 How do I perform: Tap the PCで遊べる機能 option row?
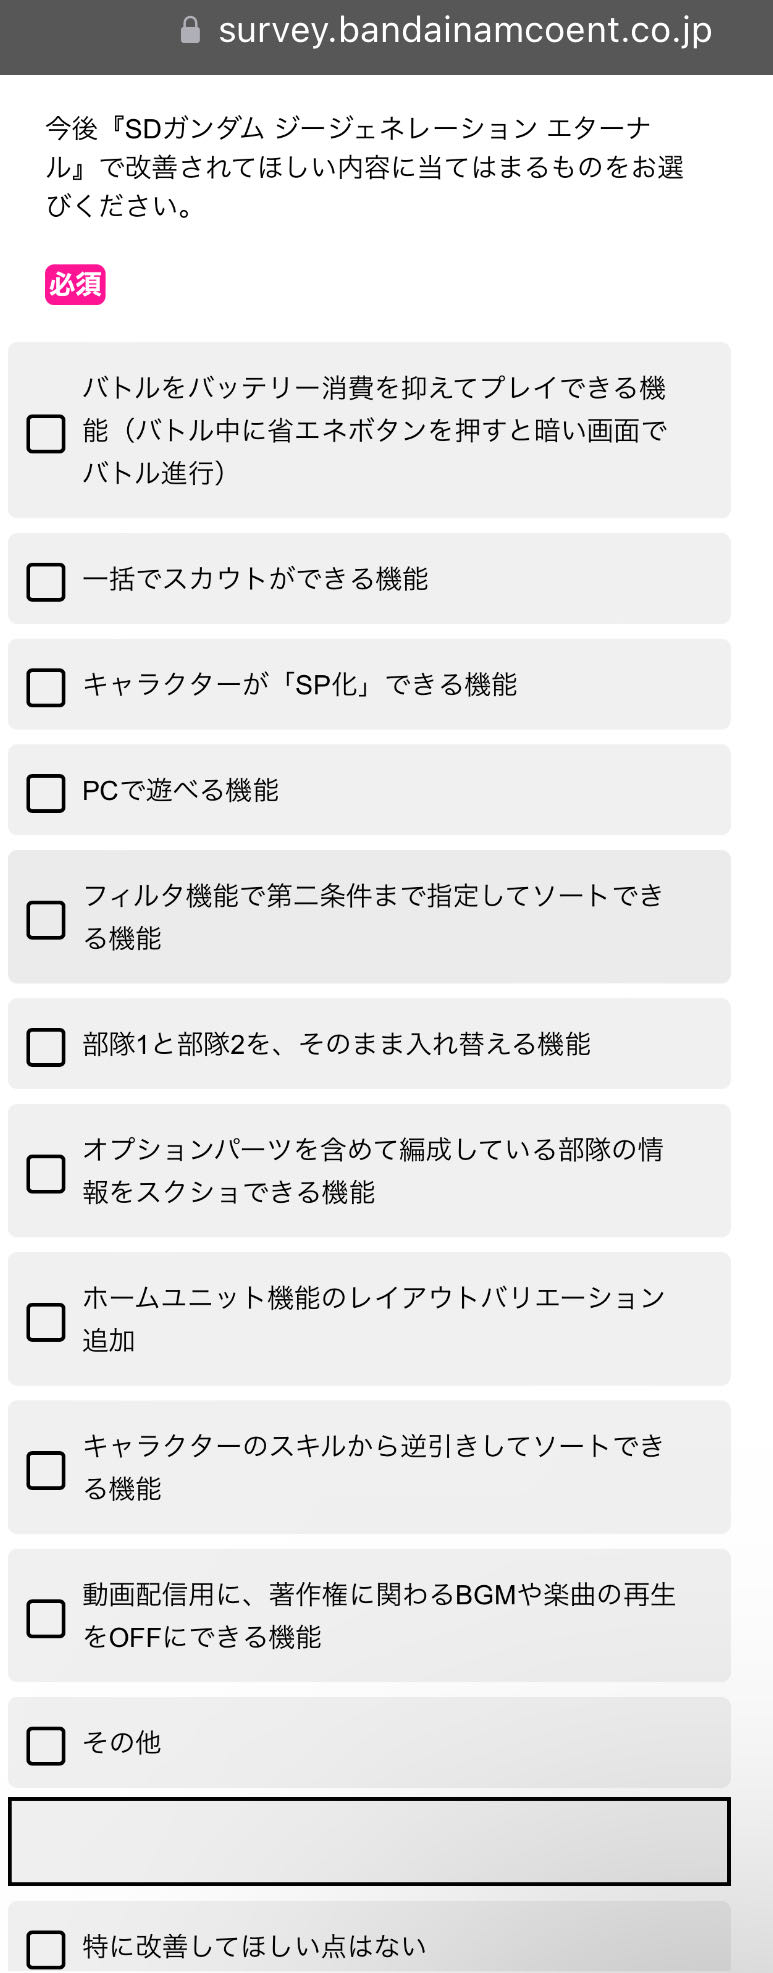pyautogui.click(x=369, y=790)
